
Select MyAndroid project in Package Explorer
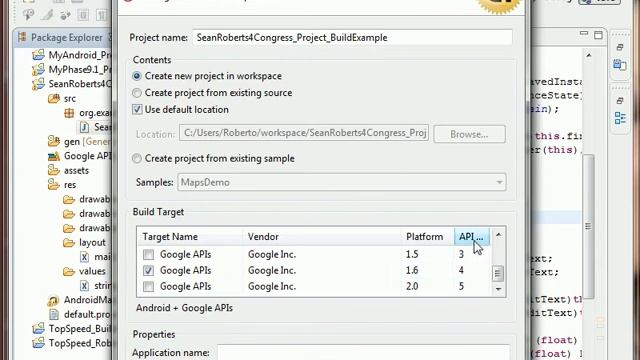coord(79,55)
